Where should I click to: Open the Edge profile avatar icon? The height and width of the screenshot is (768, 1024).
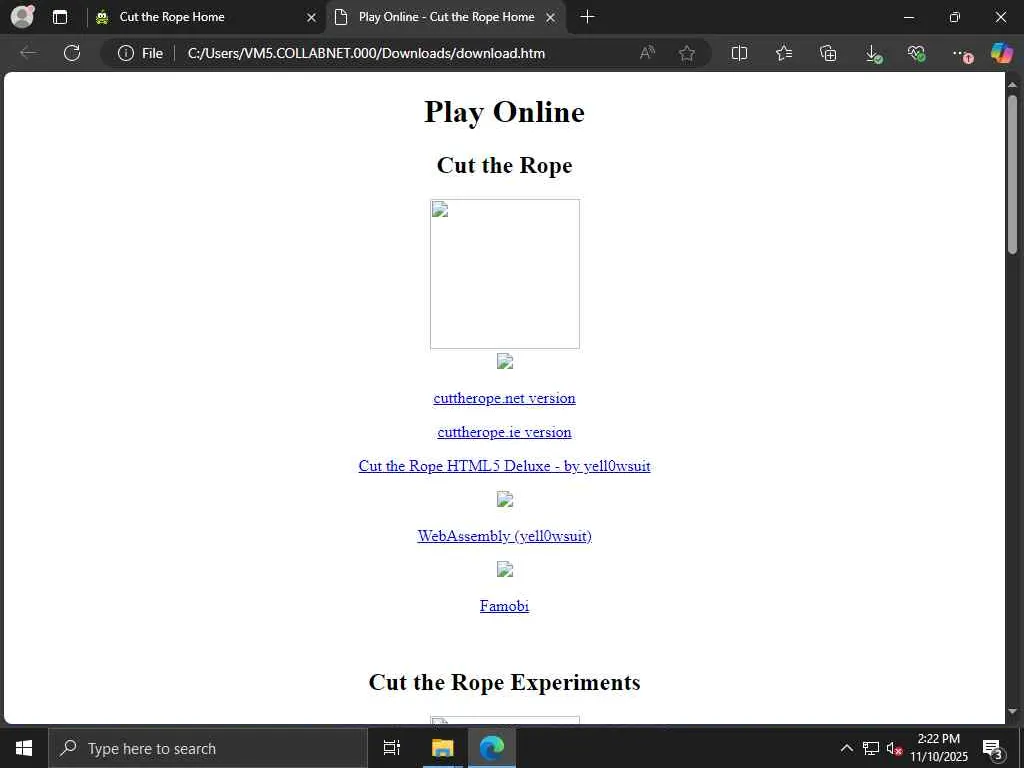23,16
